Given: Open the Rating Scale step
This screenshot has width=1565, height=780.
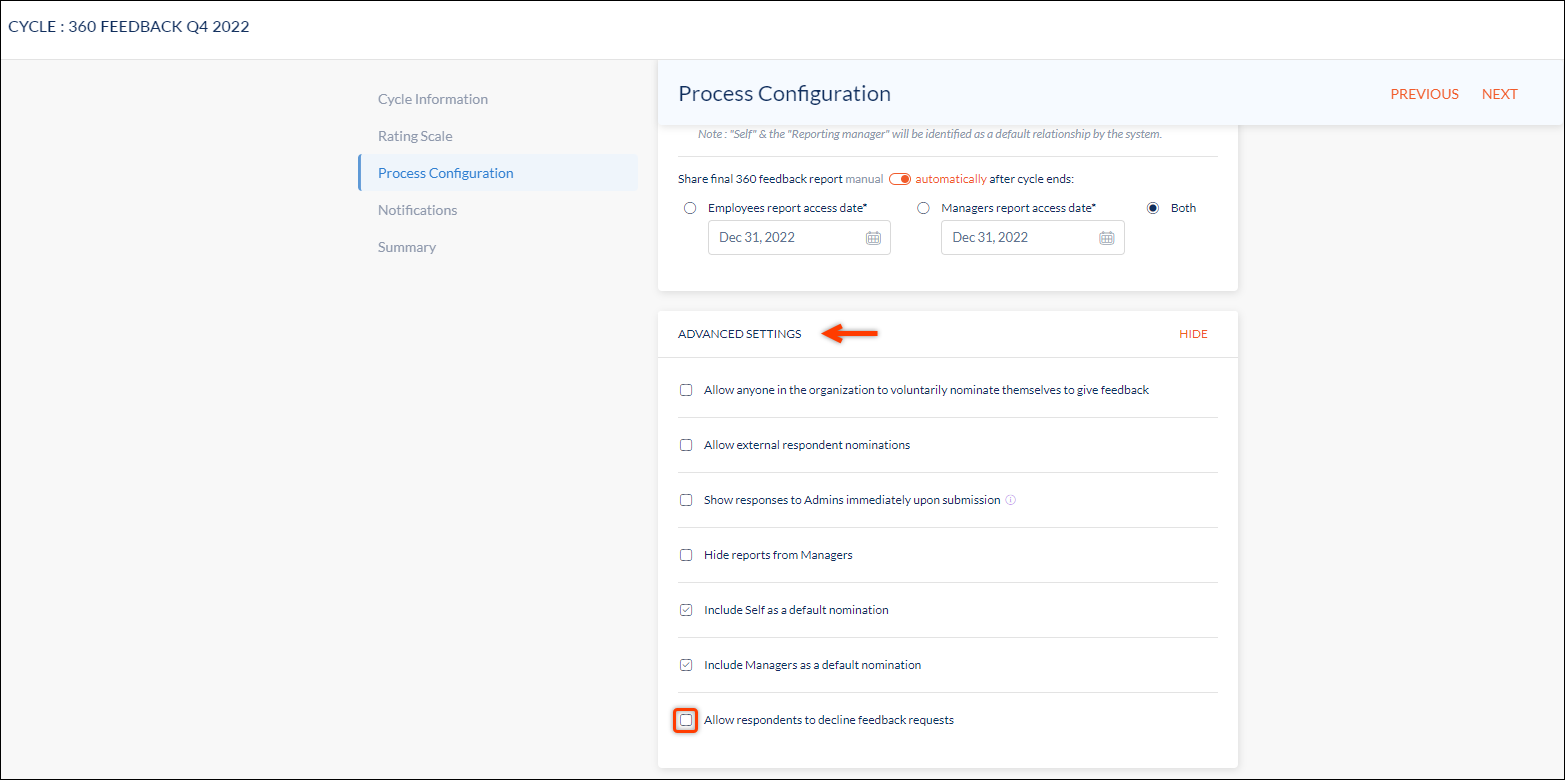Looking at the screenshot, I should 415,136.
